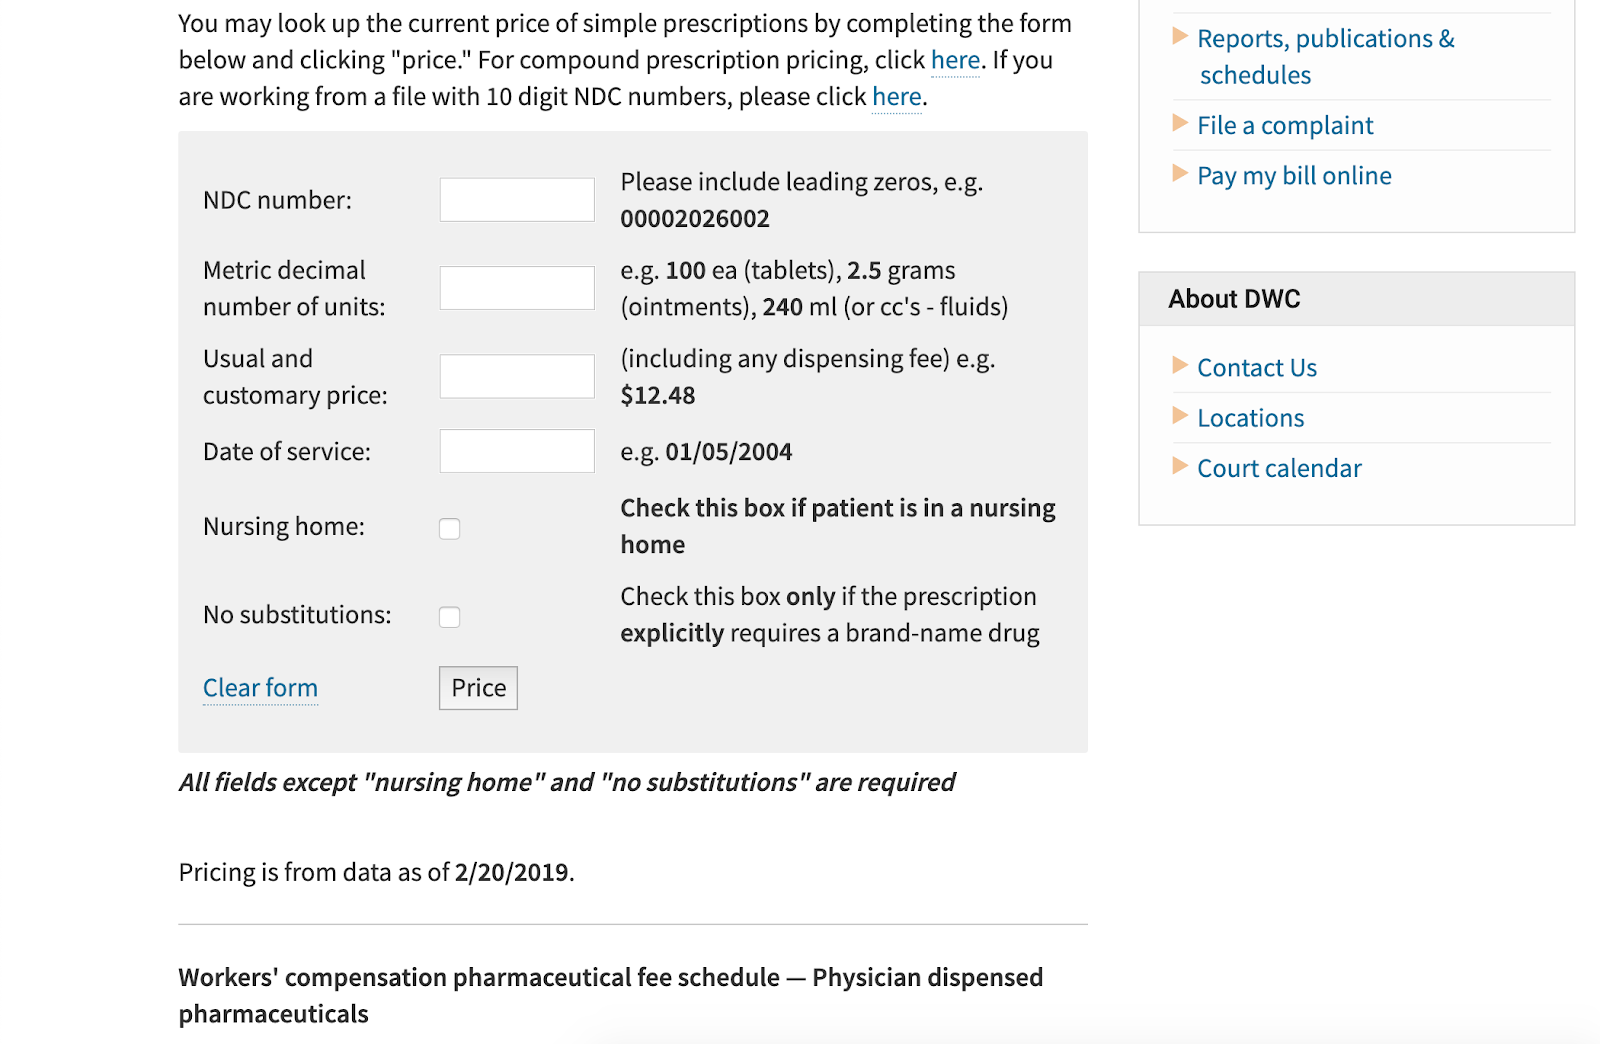Click arrow icon beside Locations
The image size is (1600, 1044).
click(x=1180, y=416)
